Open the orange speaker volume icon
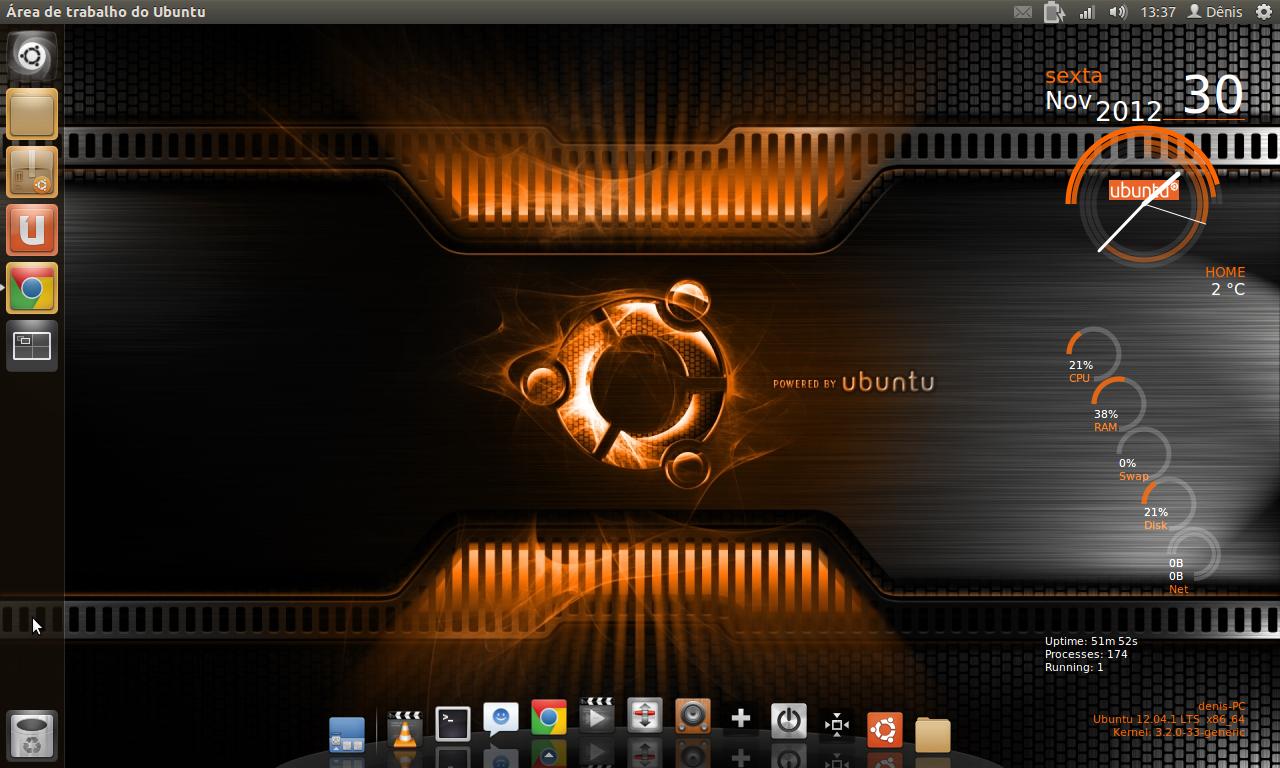Image resolution: width=1280 pixels, height=768 pixels. pyautogui.click(x=692, y=718)
